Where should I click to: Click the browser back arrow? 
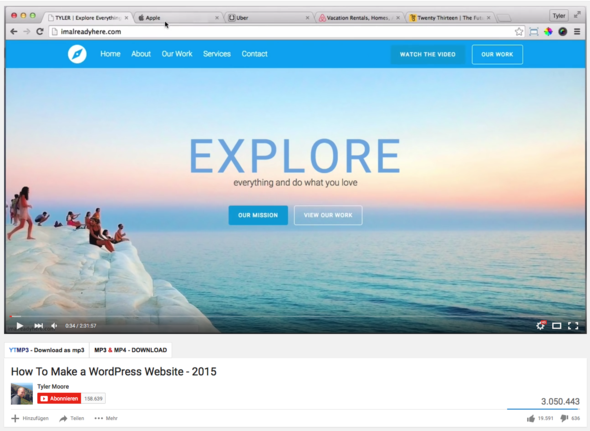14,32
